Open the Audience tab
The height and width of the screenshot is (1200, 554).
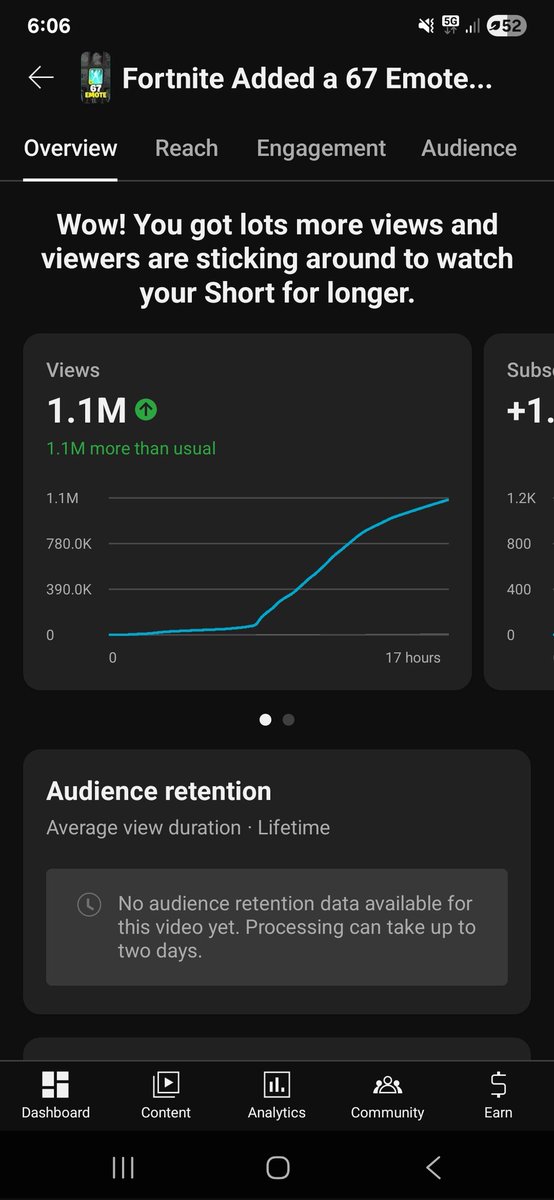[469, 148]
